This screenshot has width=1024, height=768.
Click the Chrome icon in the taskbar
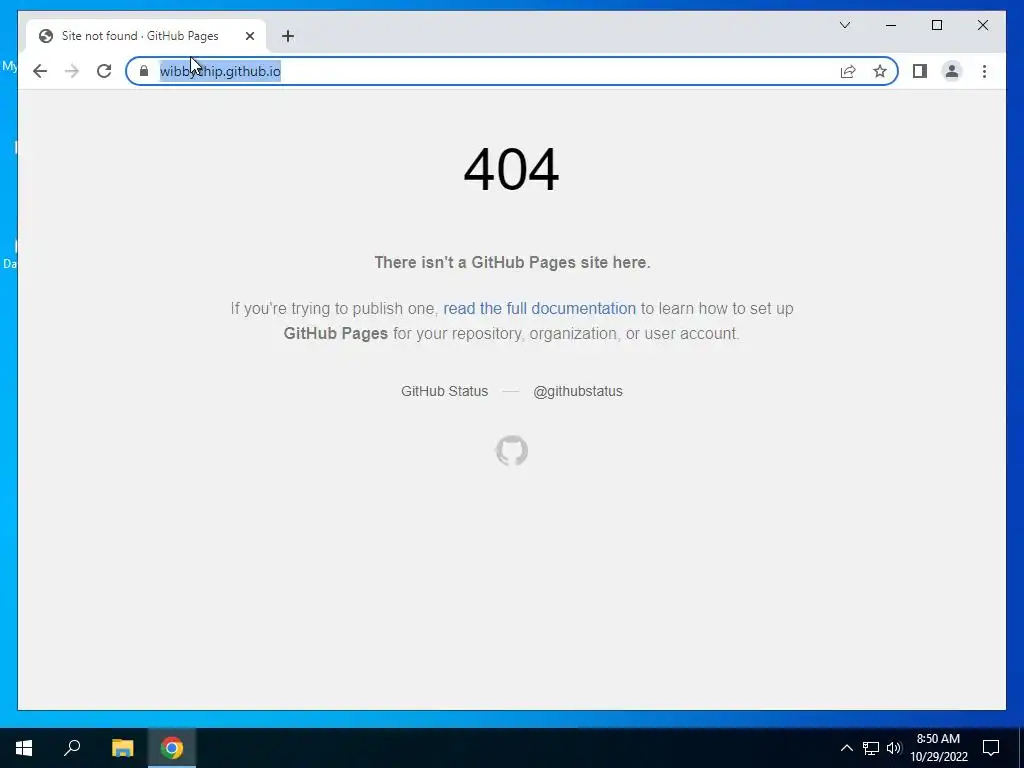click(x=172, y=748)
